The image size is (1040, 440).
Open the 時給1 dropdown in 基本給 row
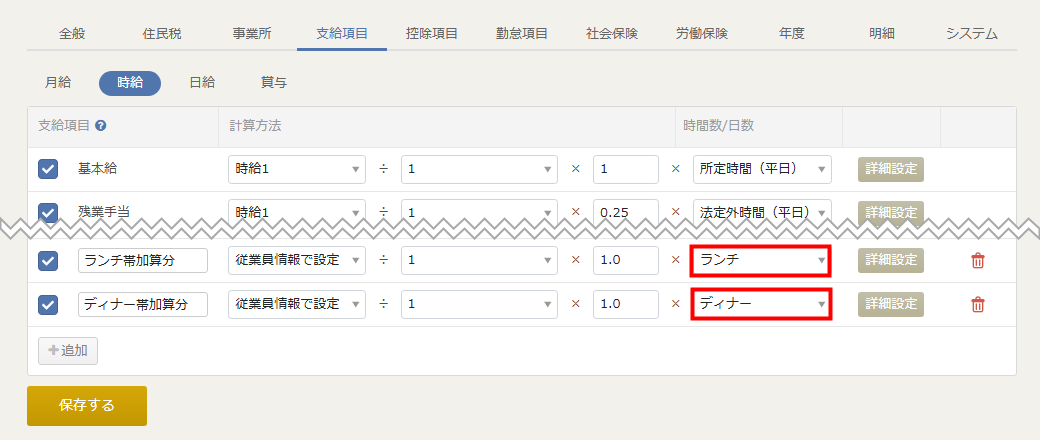(x=296, y=169)
